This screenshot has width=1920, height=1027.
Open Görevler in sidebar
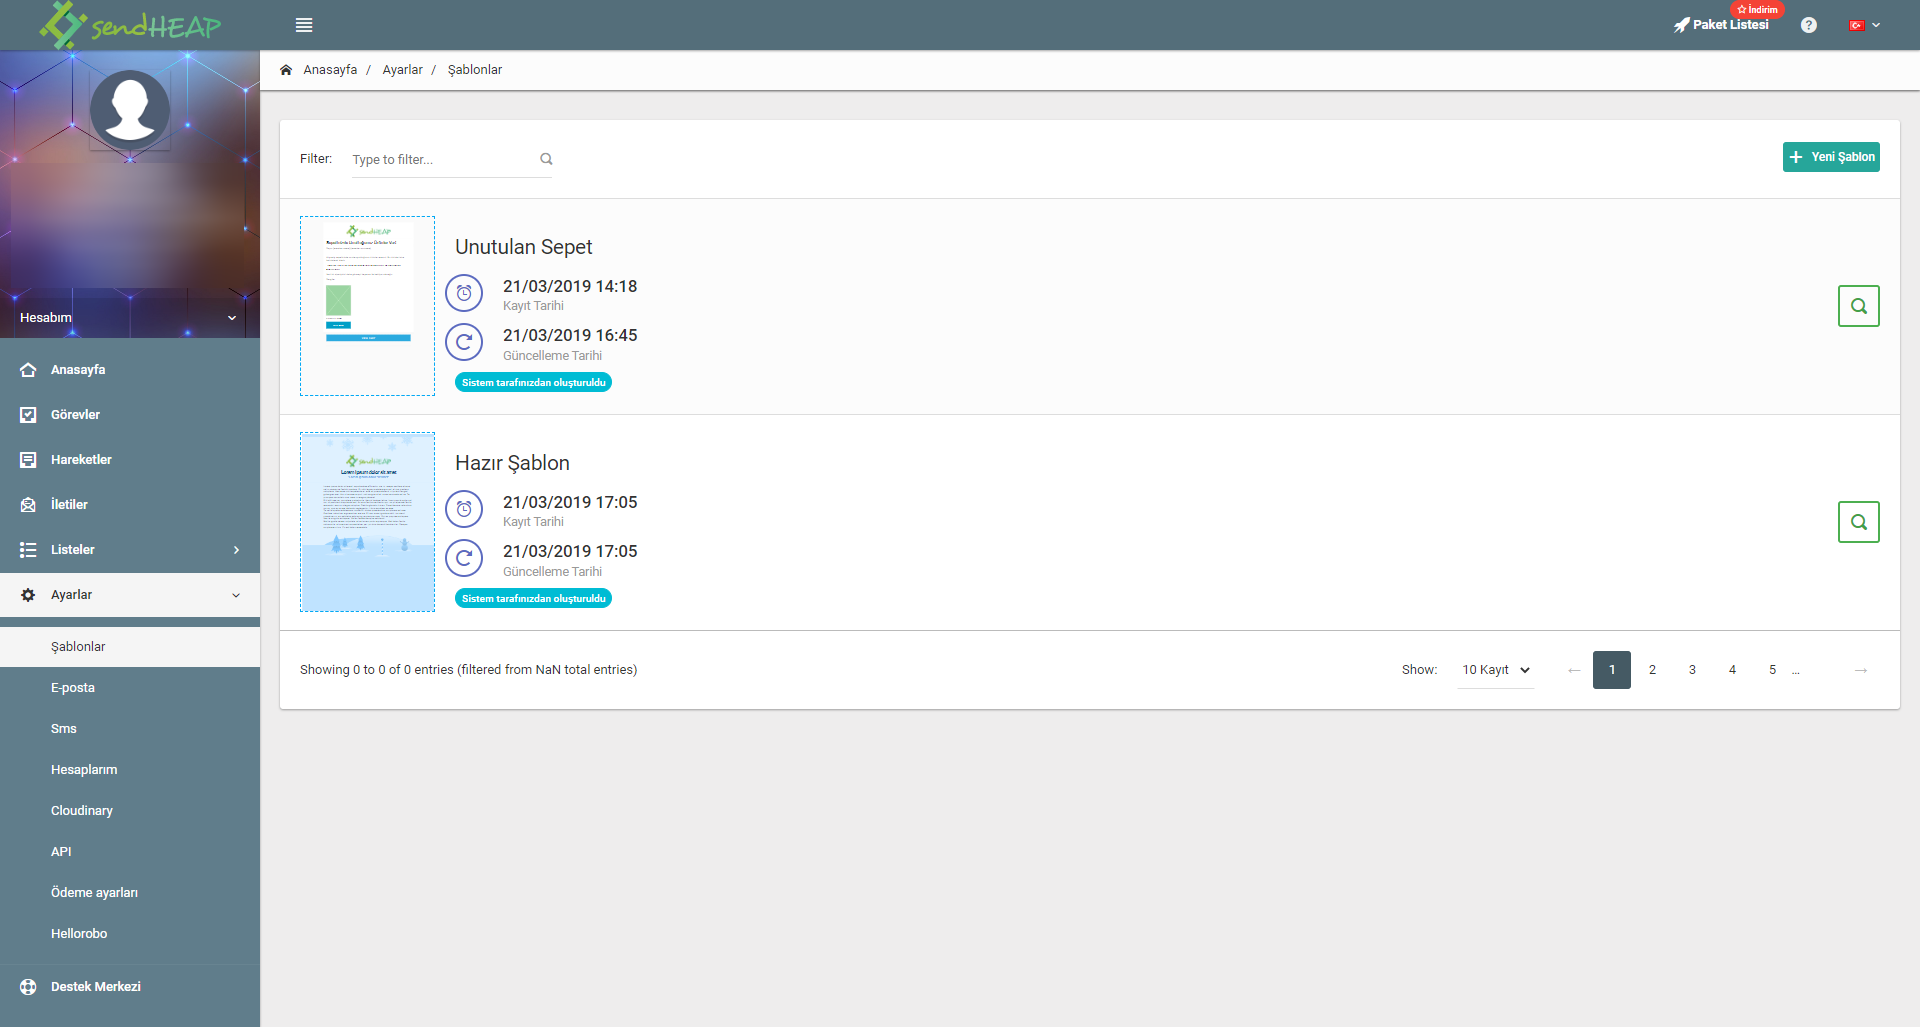click(130, 415)
